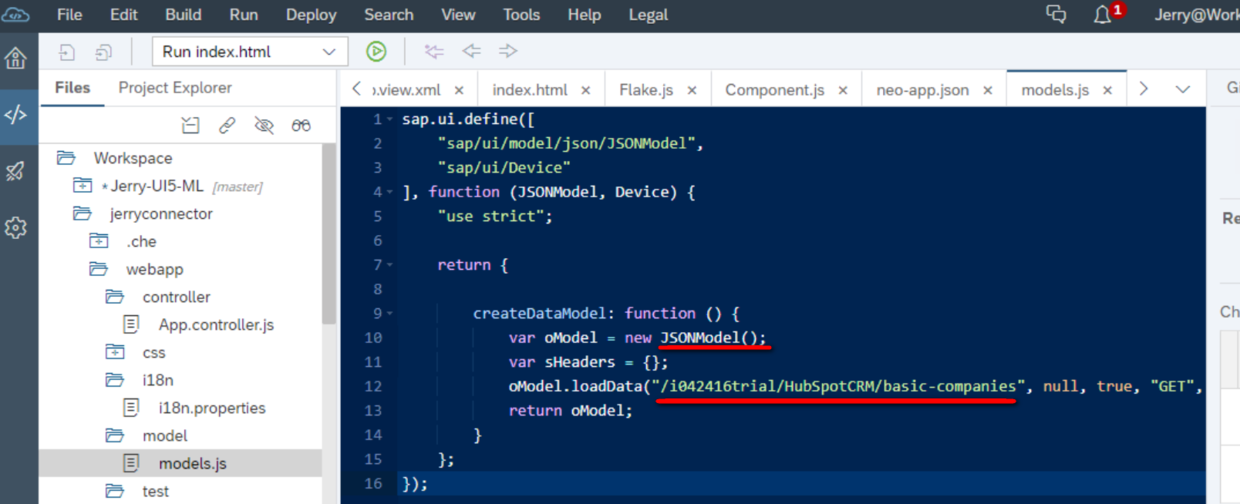Close the Component.js tab
Screen dimensions: 1240x504
(843, 90)
